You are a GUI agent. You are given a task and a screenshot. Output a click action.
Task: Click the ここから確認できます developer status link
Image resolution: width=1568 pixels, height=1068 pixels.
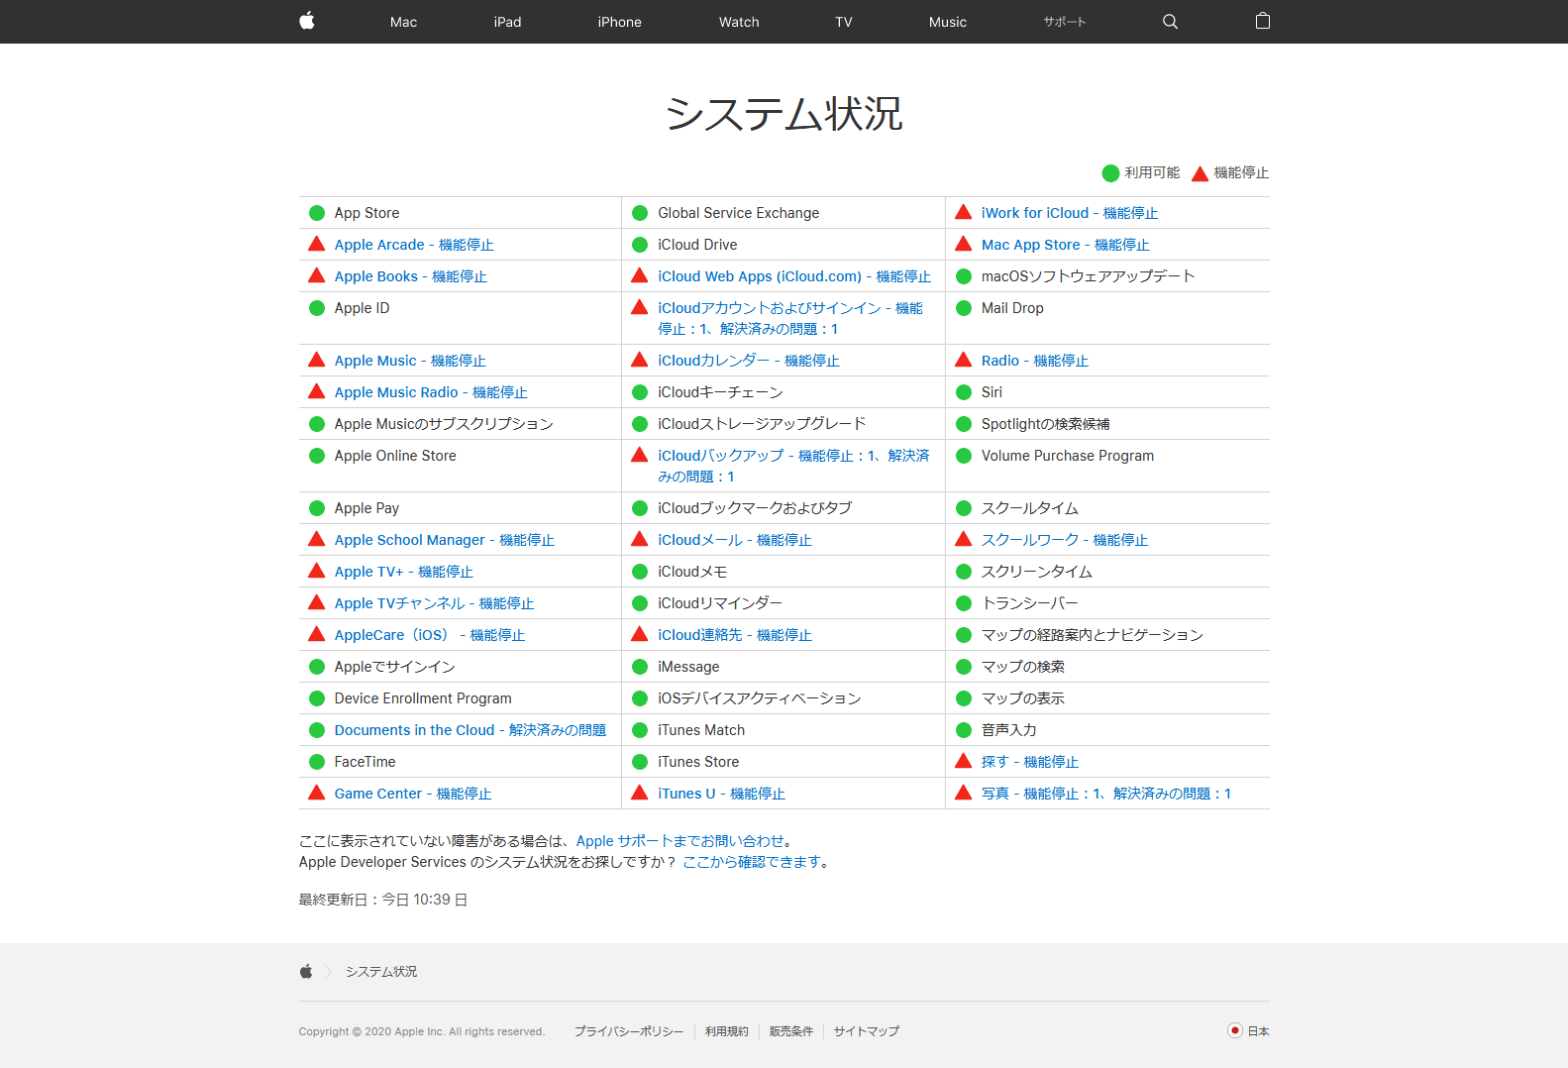(x=752, y=862)
